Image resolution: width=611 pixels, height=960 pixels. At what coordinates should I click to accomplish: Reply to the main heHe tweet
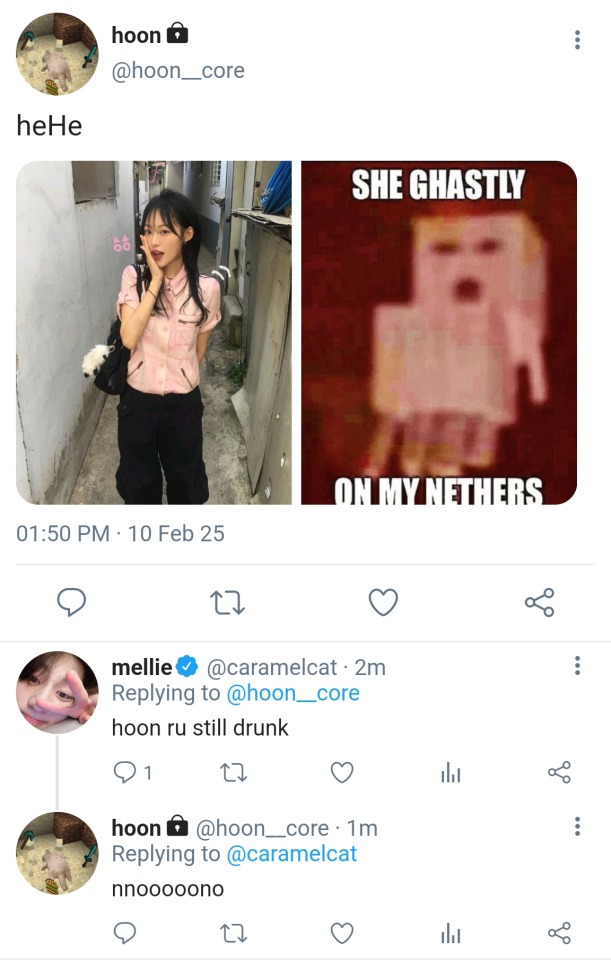point(70,601)
